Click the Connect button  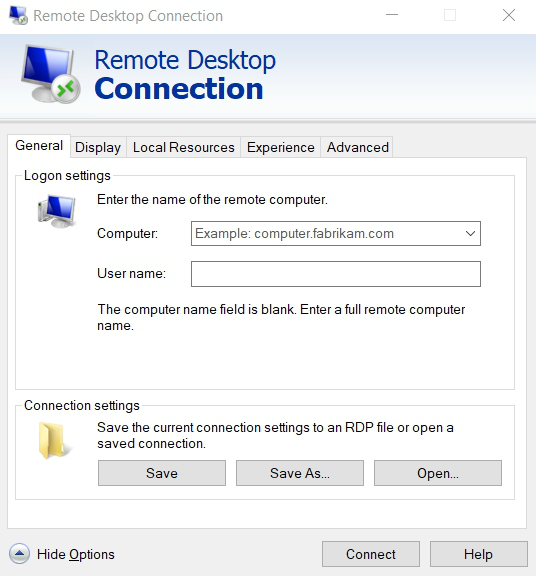[371, 554]
